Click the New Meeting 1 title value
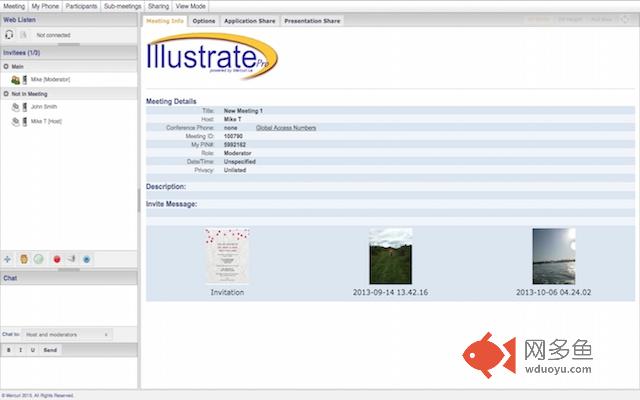The width and height of the screenshot is (640, 400). (243, 111)
